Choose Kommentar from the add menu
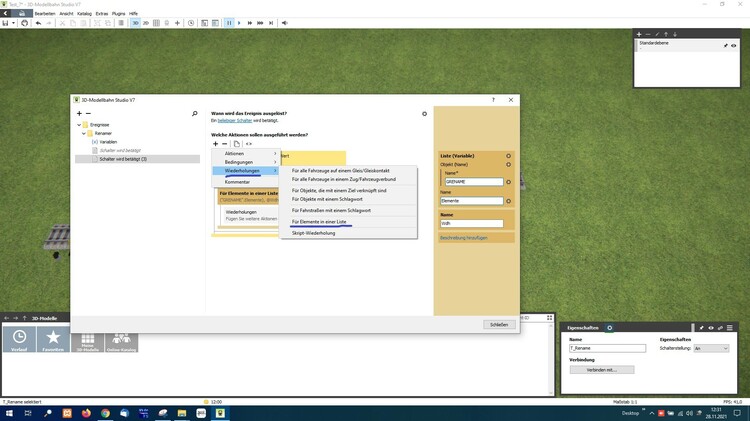The width and height of the screenshot is (750, 421). click(245, 182)
